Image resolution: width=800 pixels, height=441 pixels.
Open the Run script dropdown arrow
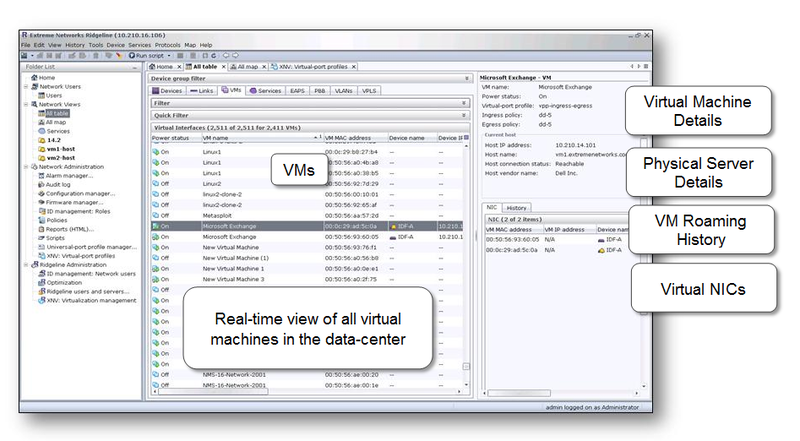[x=169, y=56]
